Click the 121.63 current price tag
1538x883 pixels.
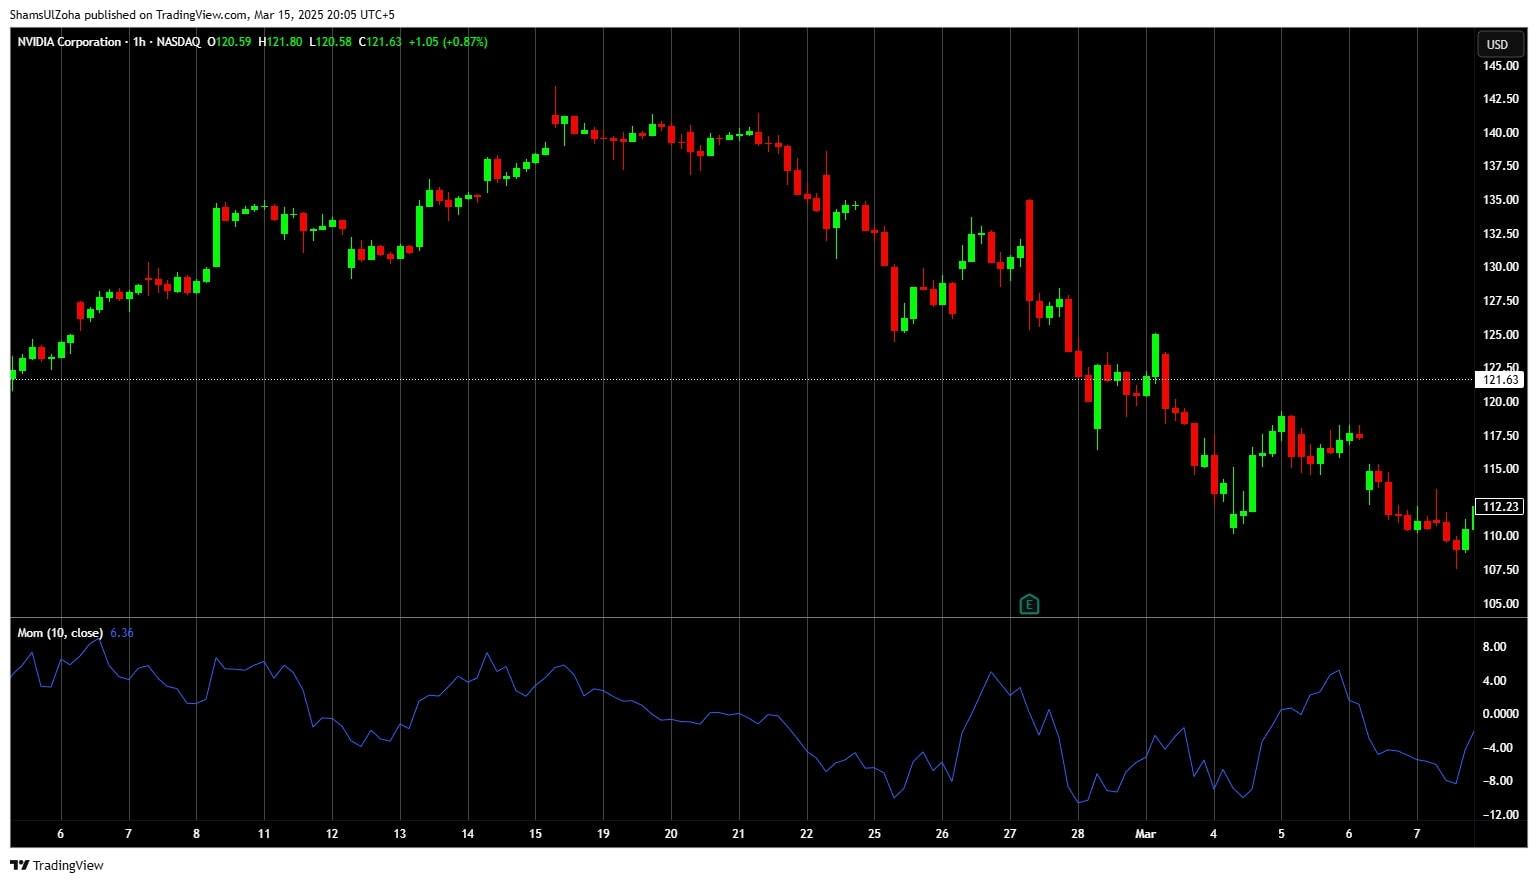click(1500, 380)
